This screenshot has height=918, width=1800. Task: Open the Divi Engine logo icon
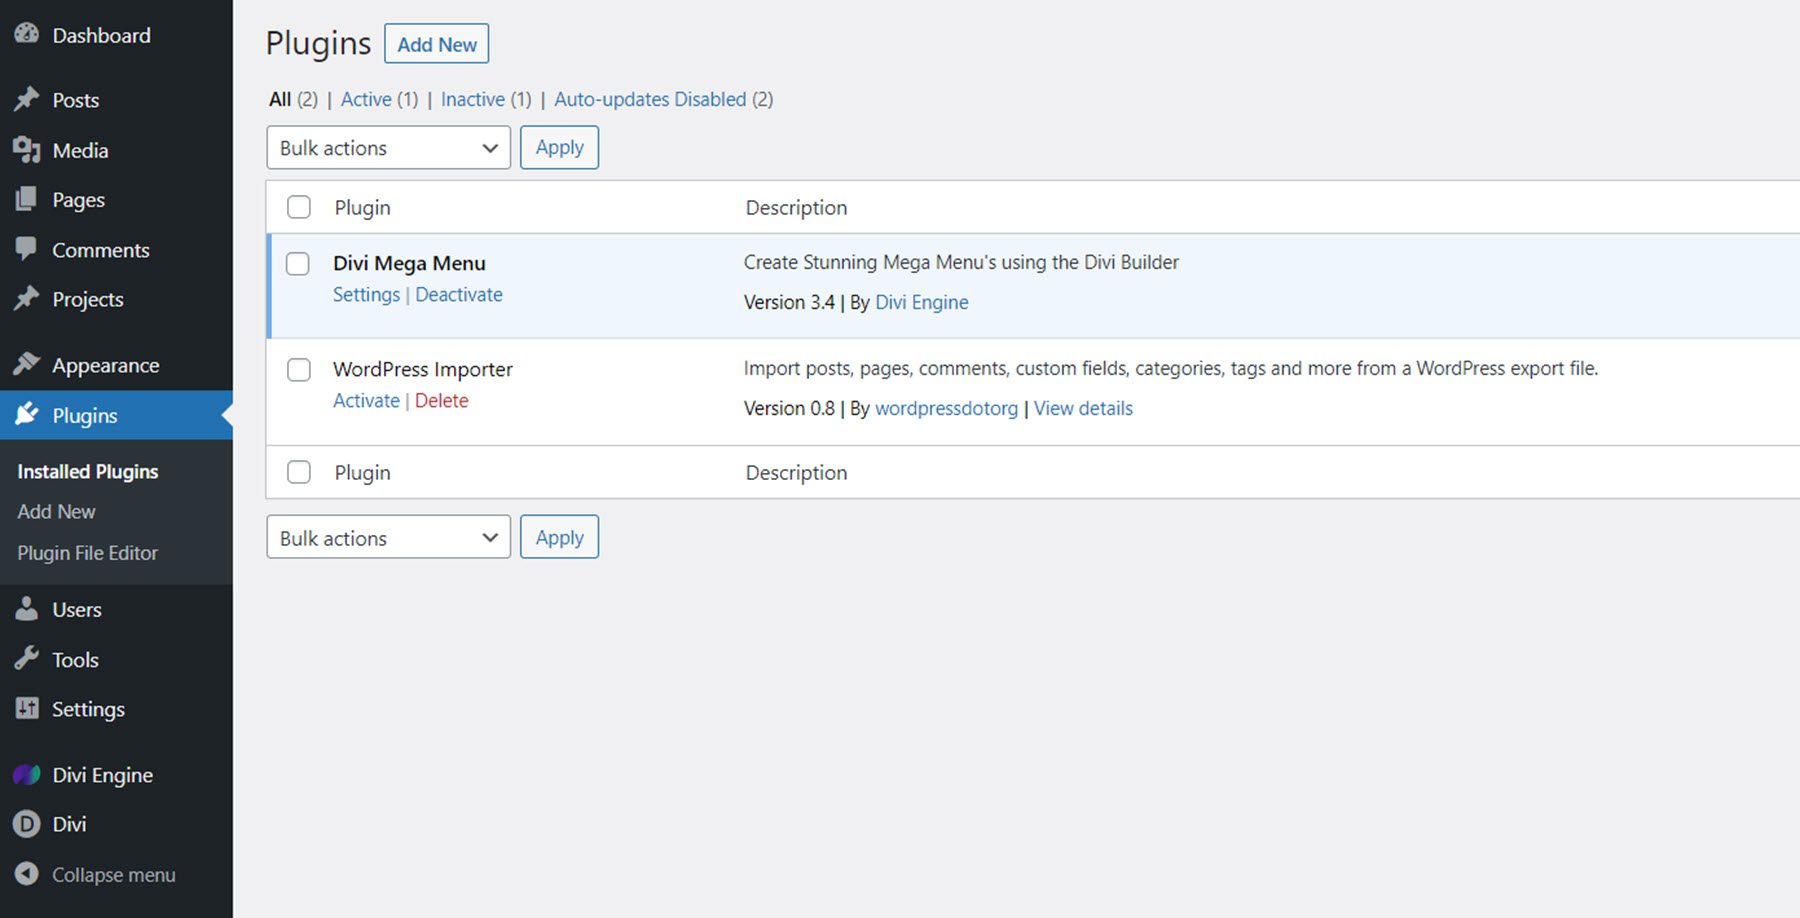pos(25,774)
